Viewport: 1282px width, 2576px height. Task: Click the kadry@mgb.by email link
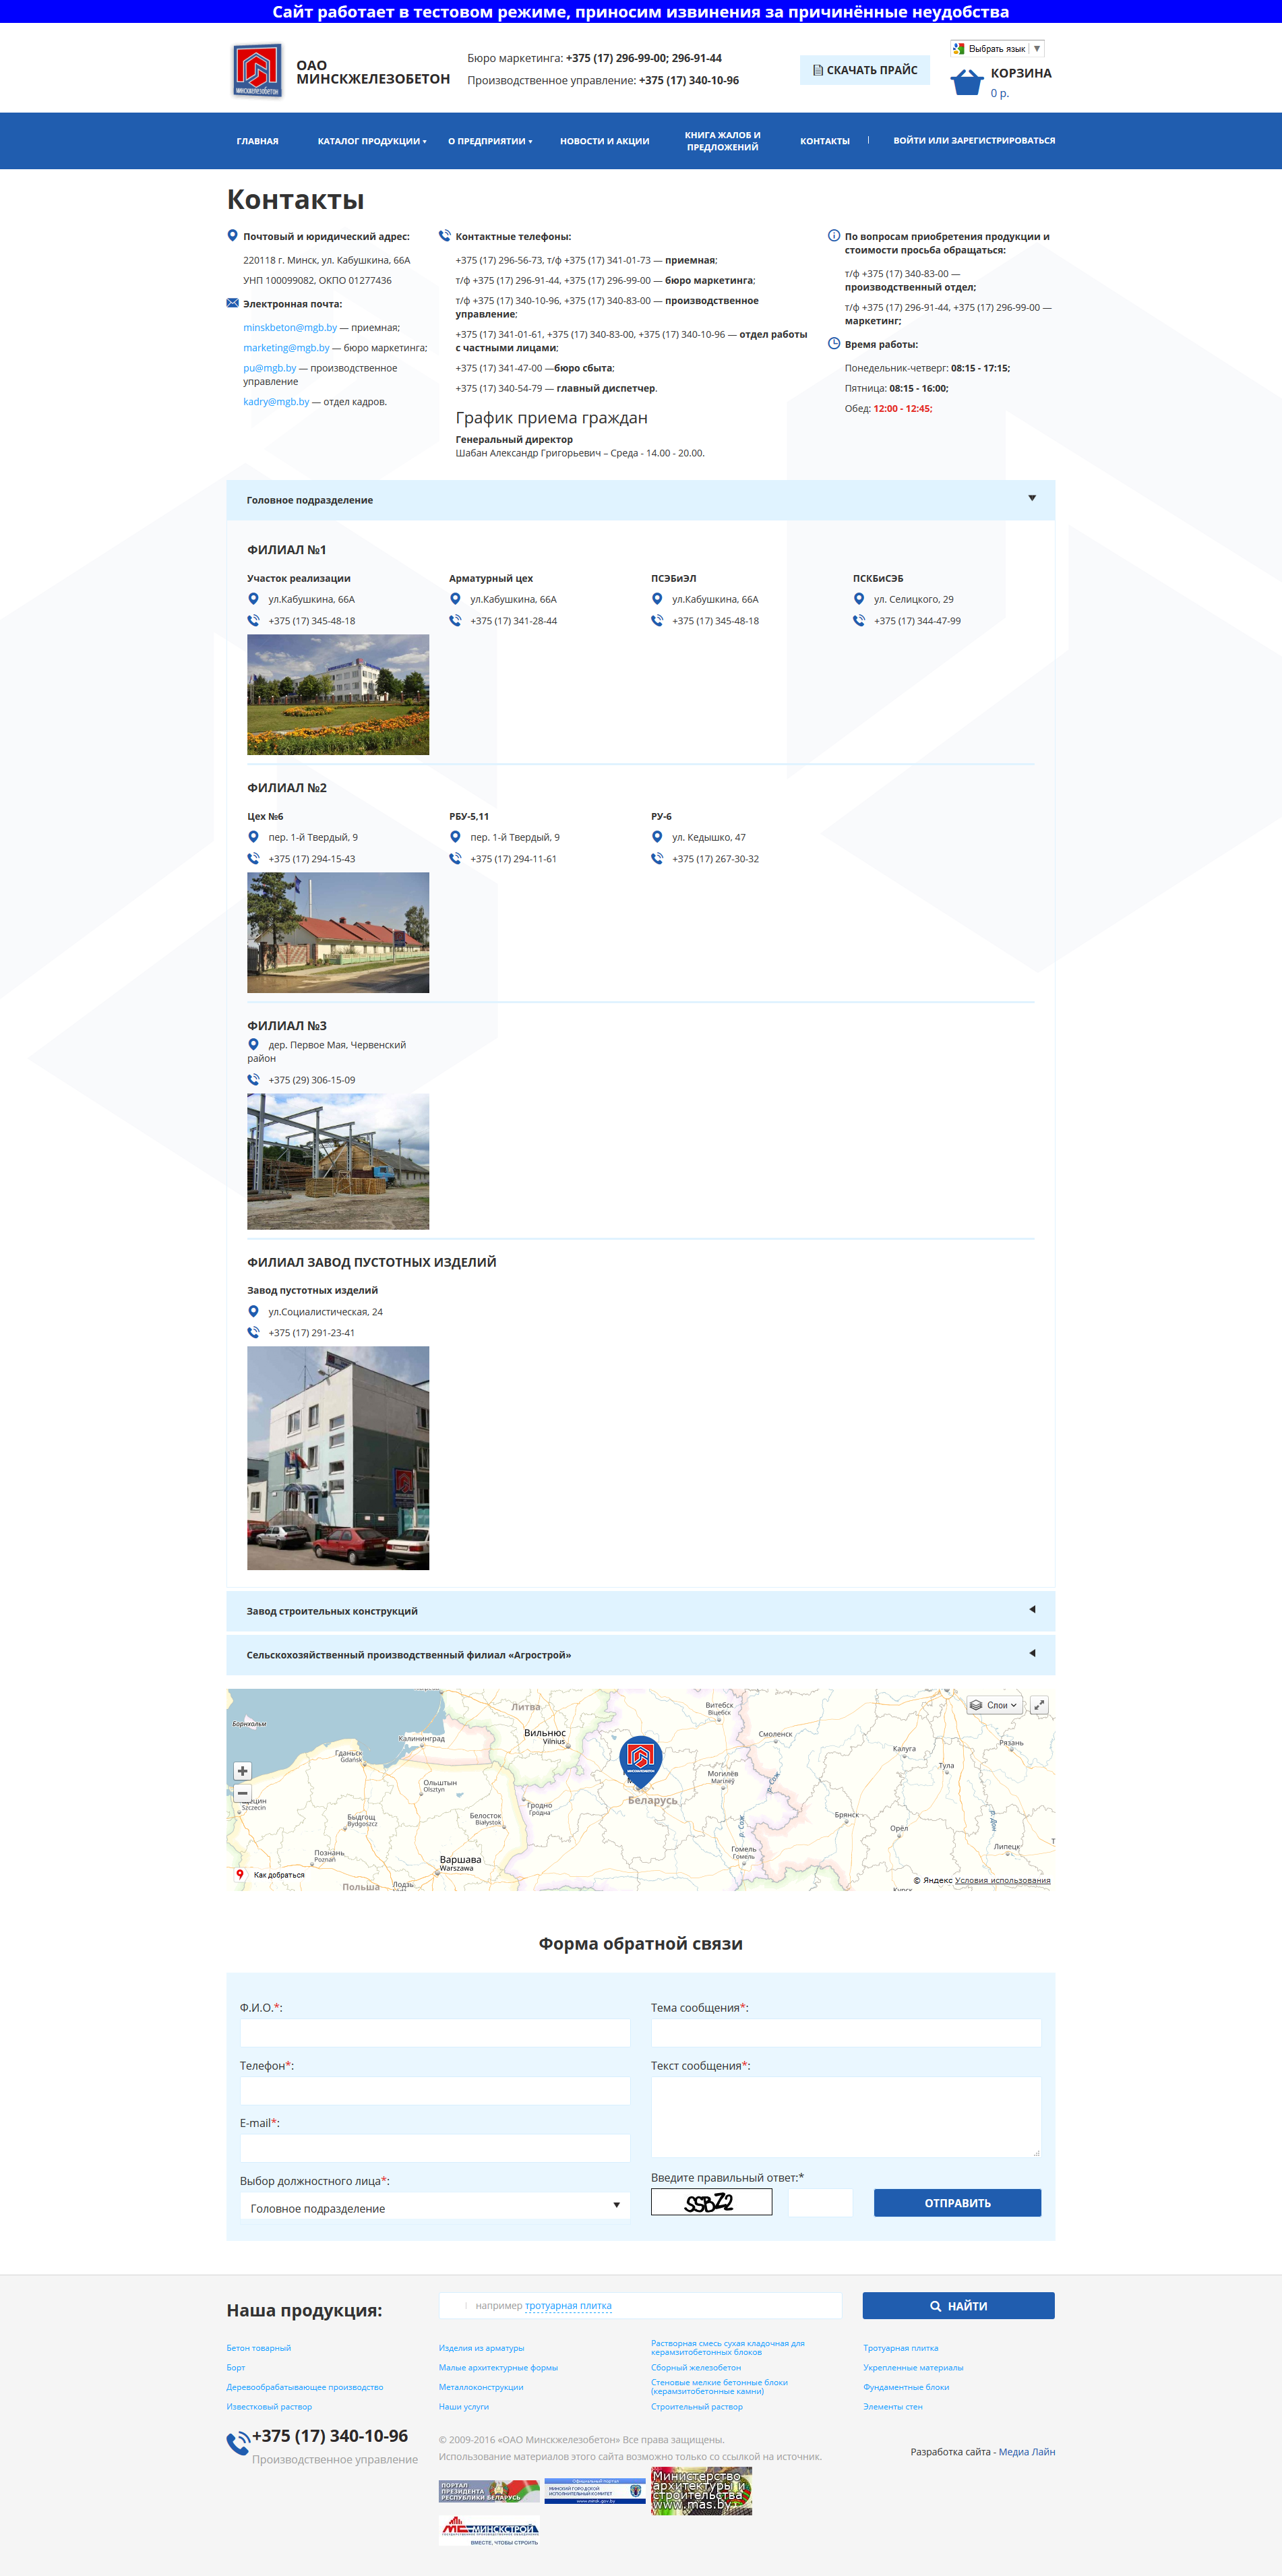276,401
